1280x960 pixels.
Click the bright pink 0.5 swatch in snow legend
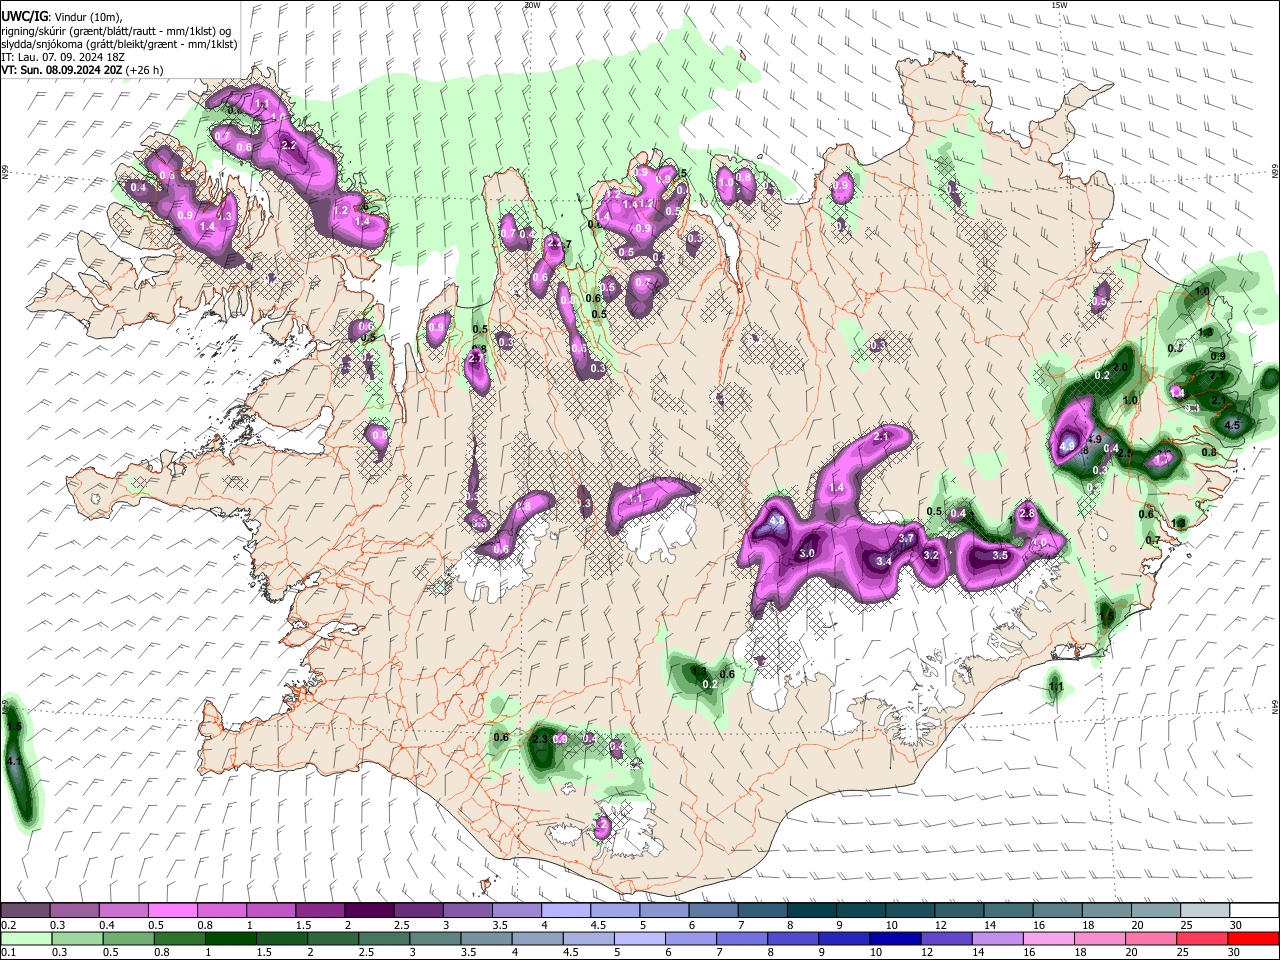tap(172, 911)
